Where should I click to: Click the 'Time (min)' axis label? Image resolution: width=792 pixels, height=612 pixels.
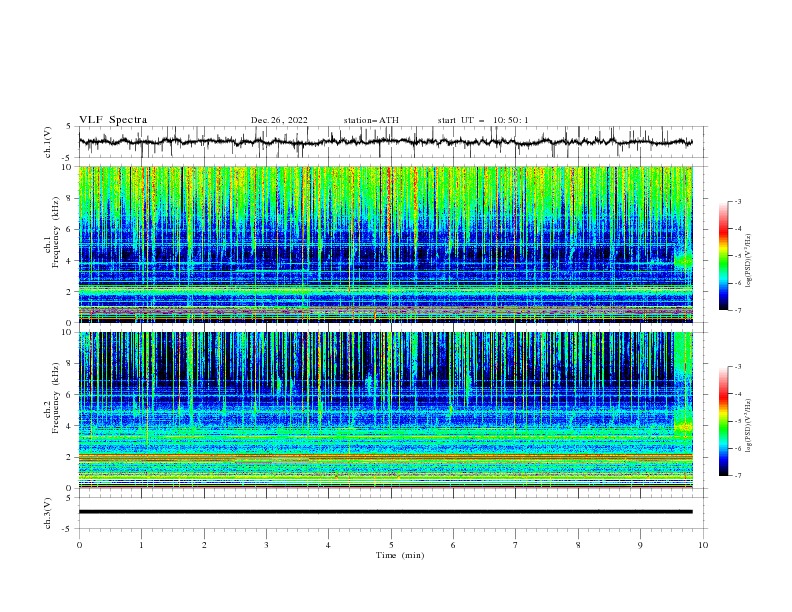(x=400, y=555)
